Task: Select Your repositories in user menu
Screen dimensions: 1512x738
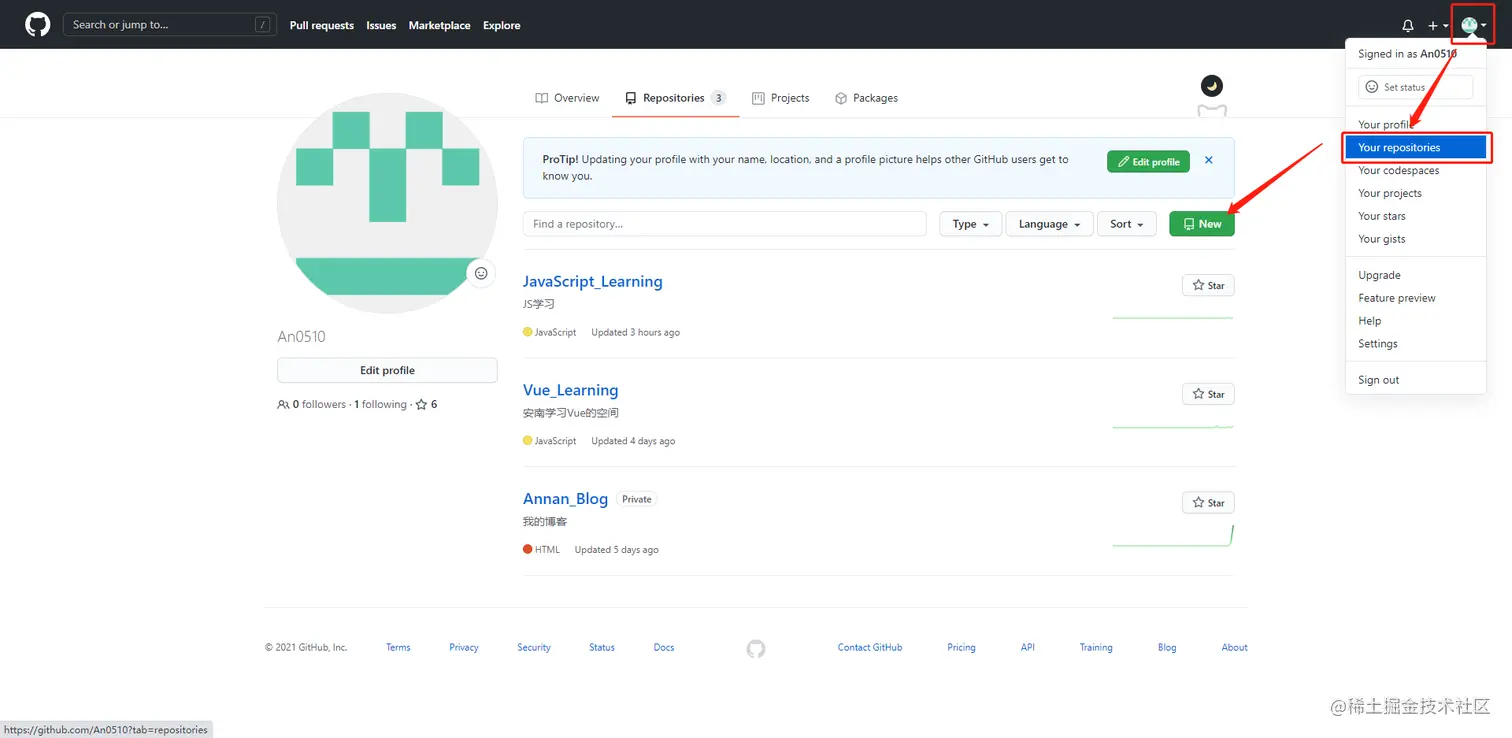Action: click(x=1415, y=147)
